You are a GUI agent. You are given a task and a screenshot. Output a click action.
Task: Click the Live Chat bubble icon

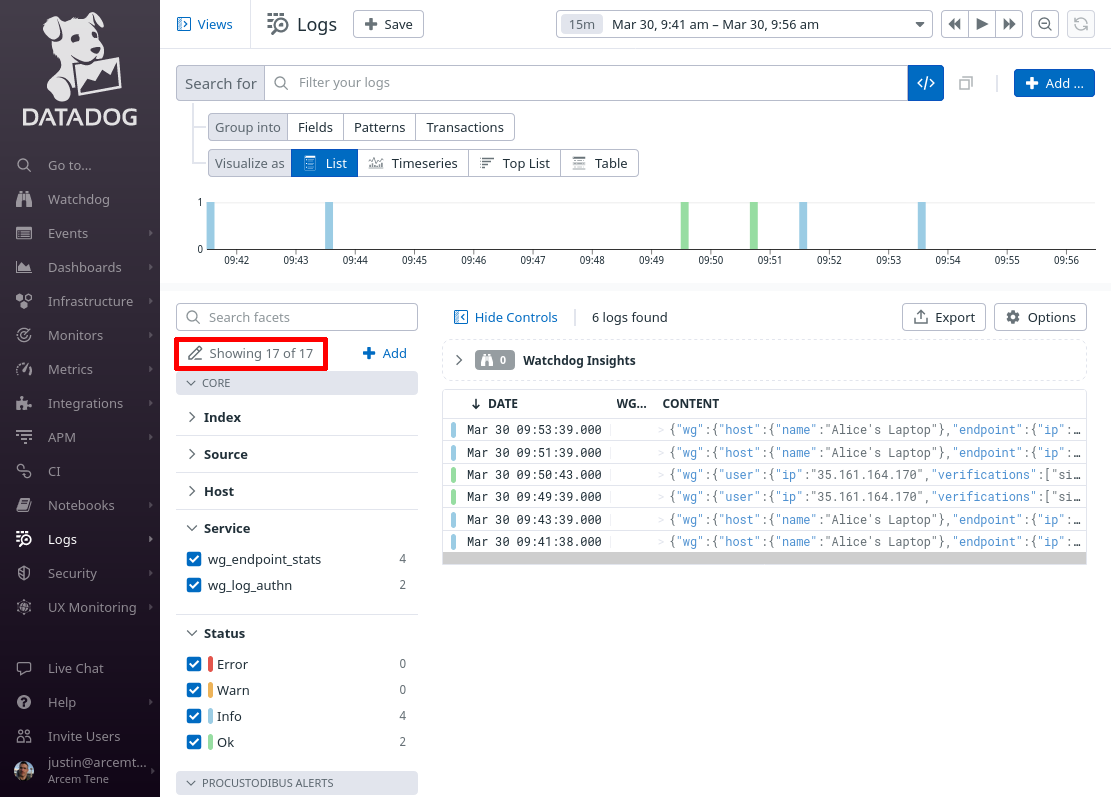[24, 668]
